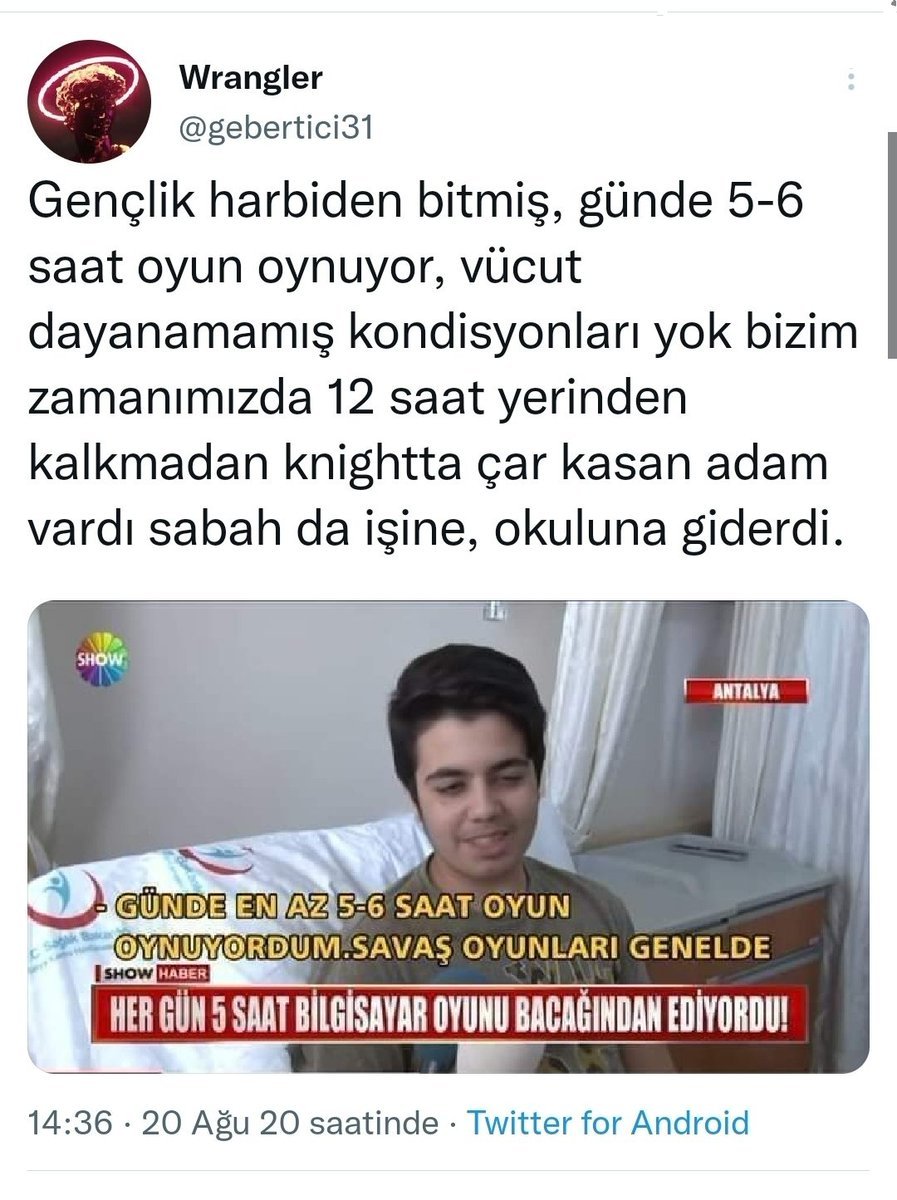
Task: Click the red crescent logo on pillow
Action: click(x=62, y=897)
